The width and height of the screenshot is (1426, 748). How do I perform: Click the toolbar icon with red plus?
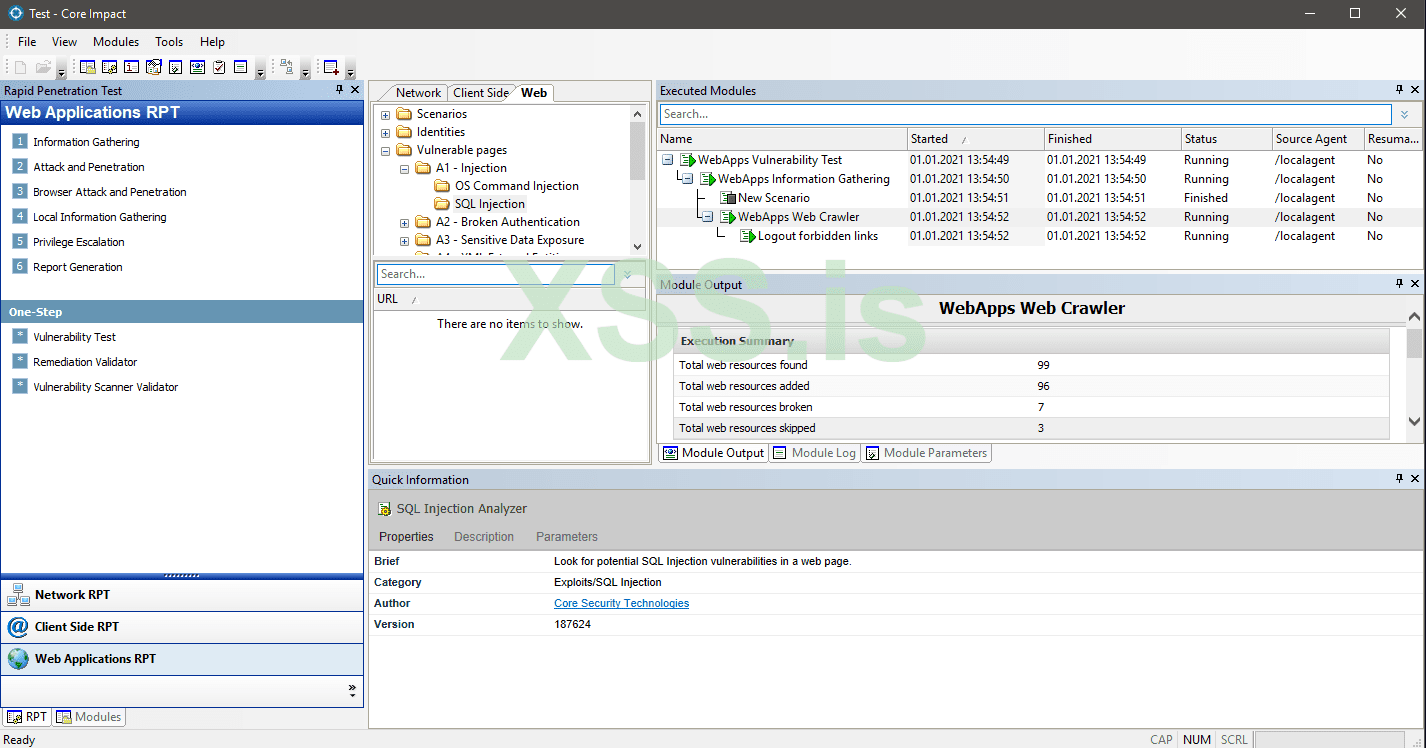click(x=331, y=67)
